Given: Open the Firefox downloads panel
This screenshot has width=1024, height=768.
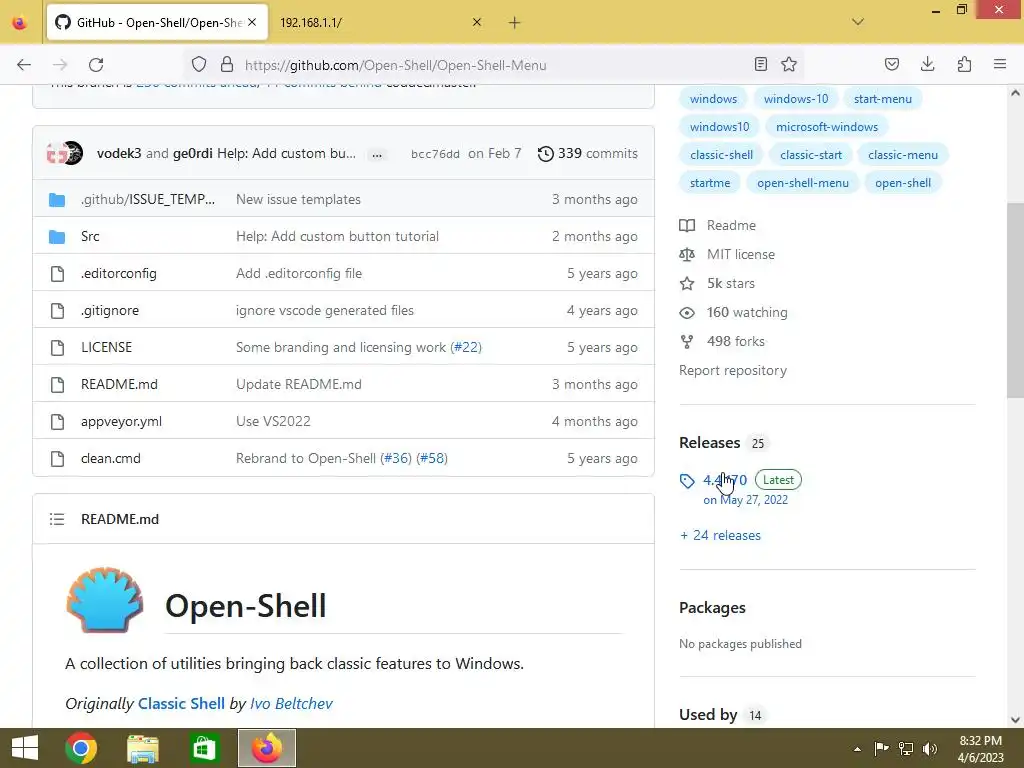Looking at the screenshot, I should 927,64.
